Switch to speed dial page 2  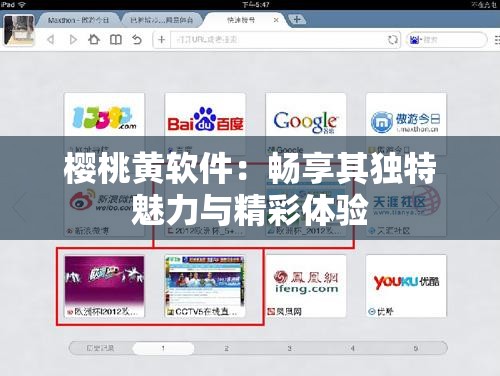226,348
